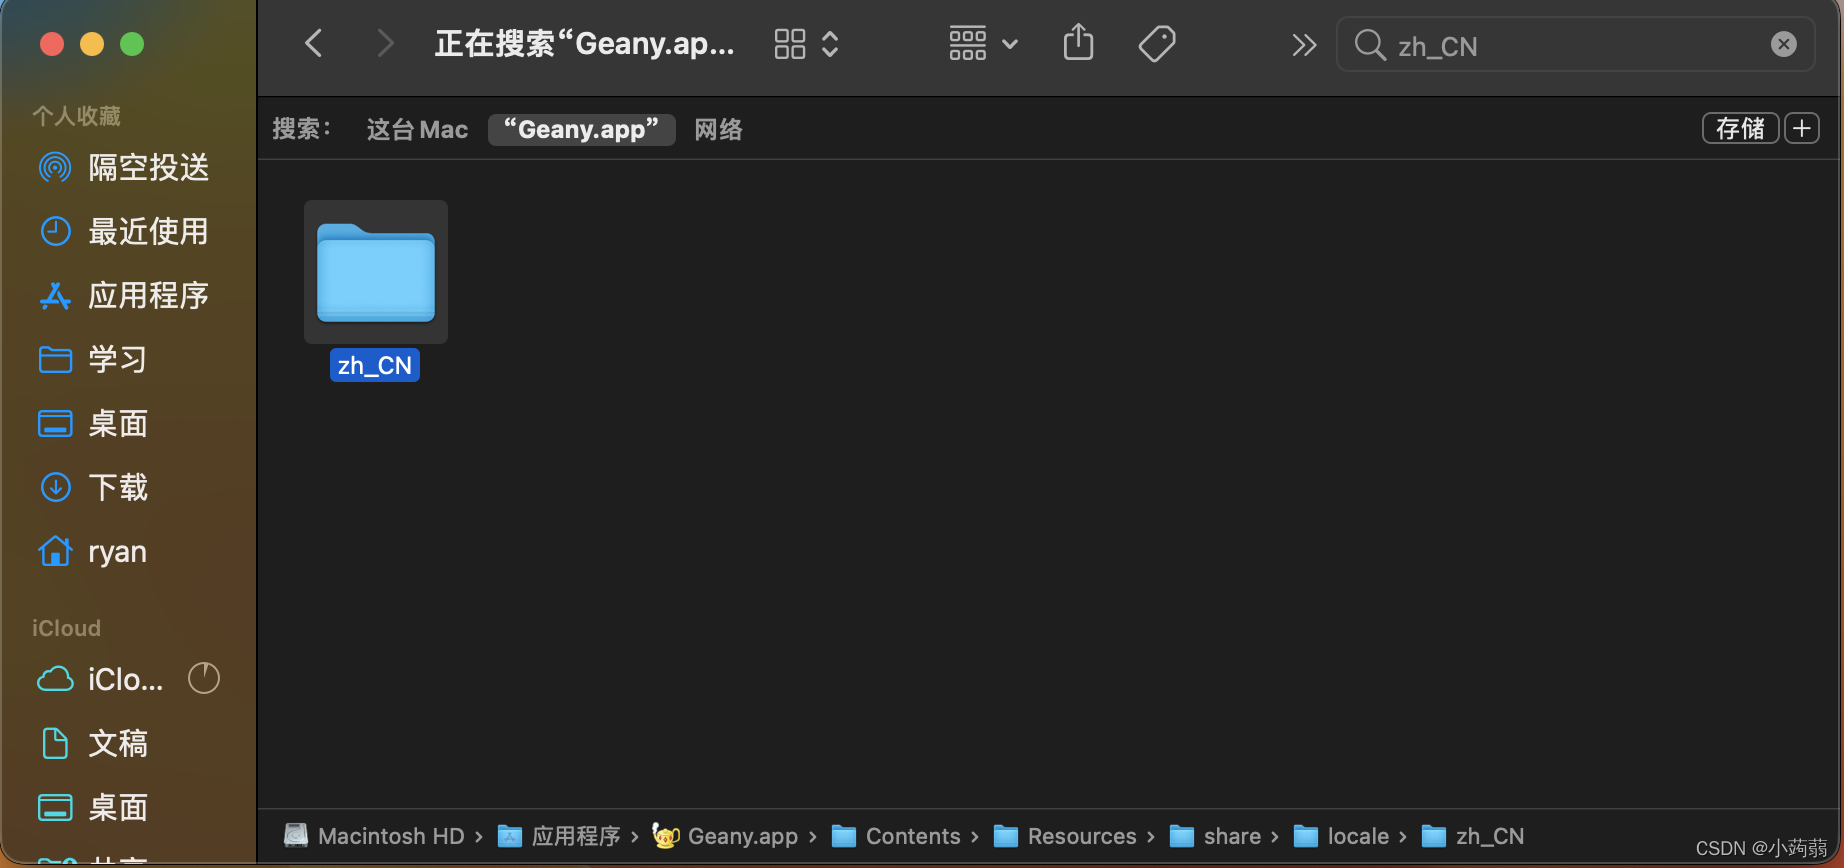Click the search magnifier icon
This screenshot has height=868, width=1844.
[1369, 45]
